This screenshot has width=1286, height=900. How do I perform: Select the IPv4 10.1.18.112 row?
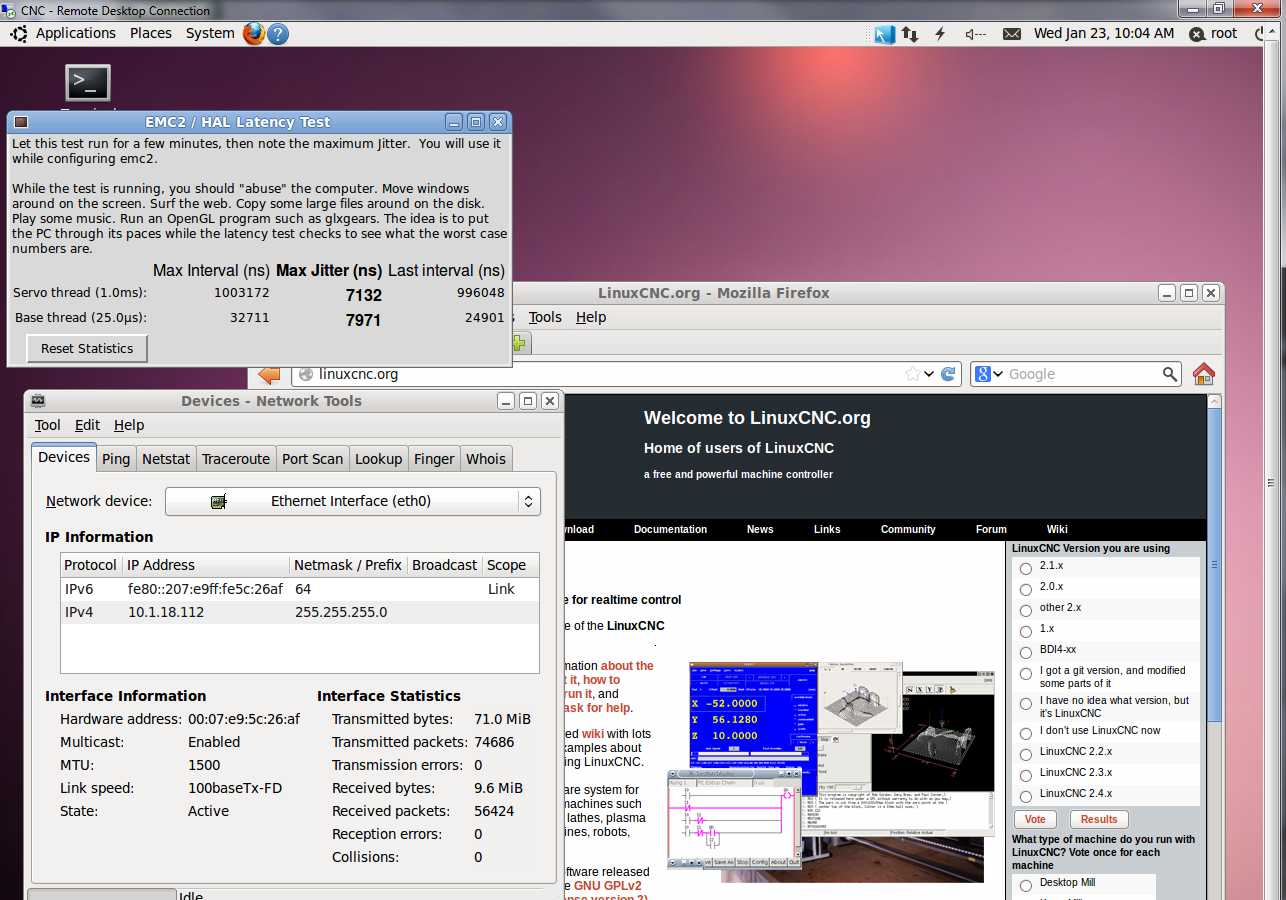pos(300,612)
